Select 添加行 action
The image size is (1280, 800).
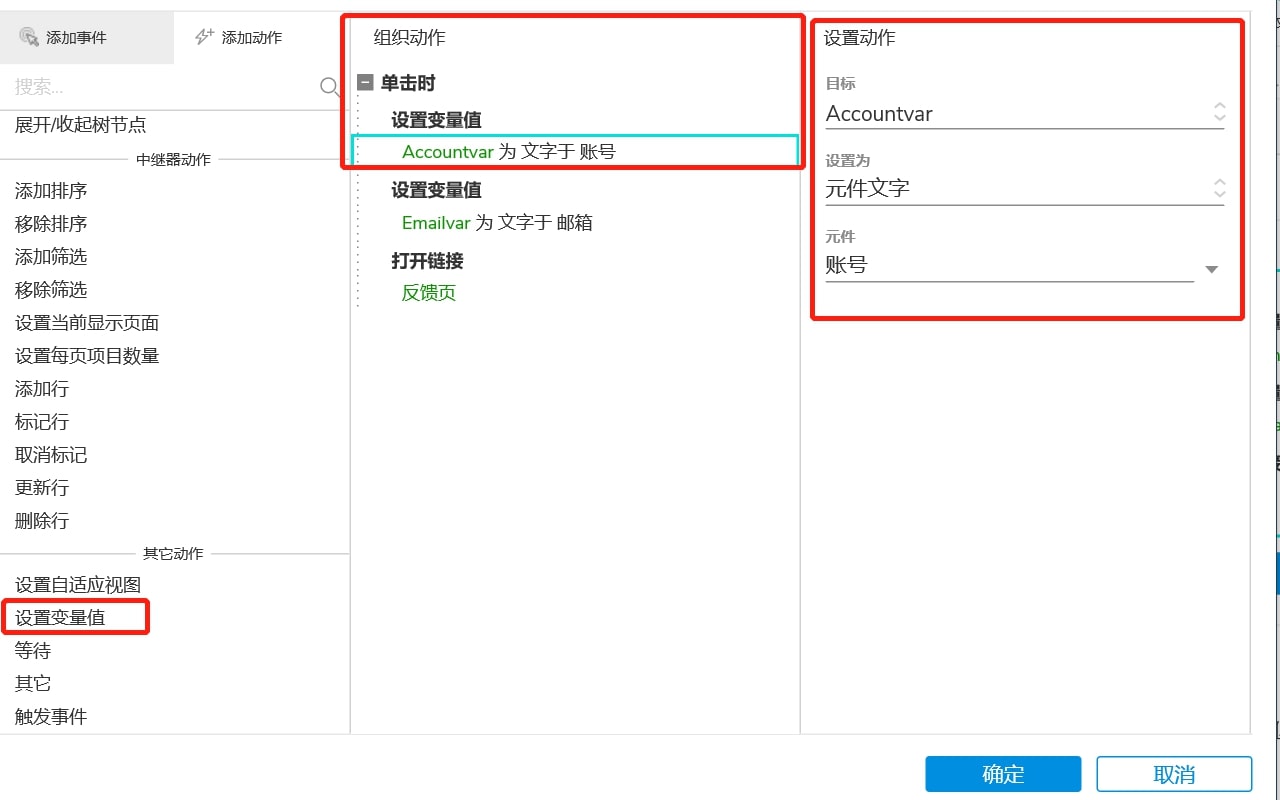(42, 389)
